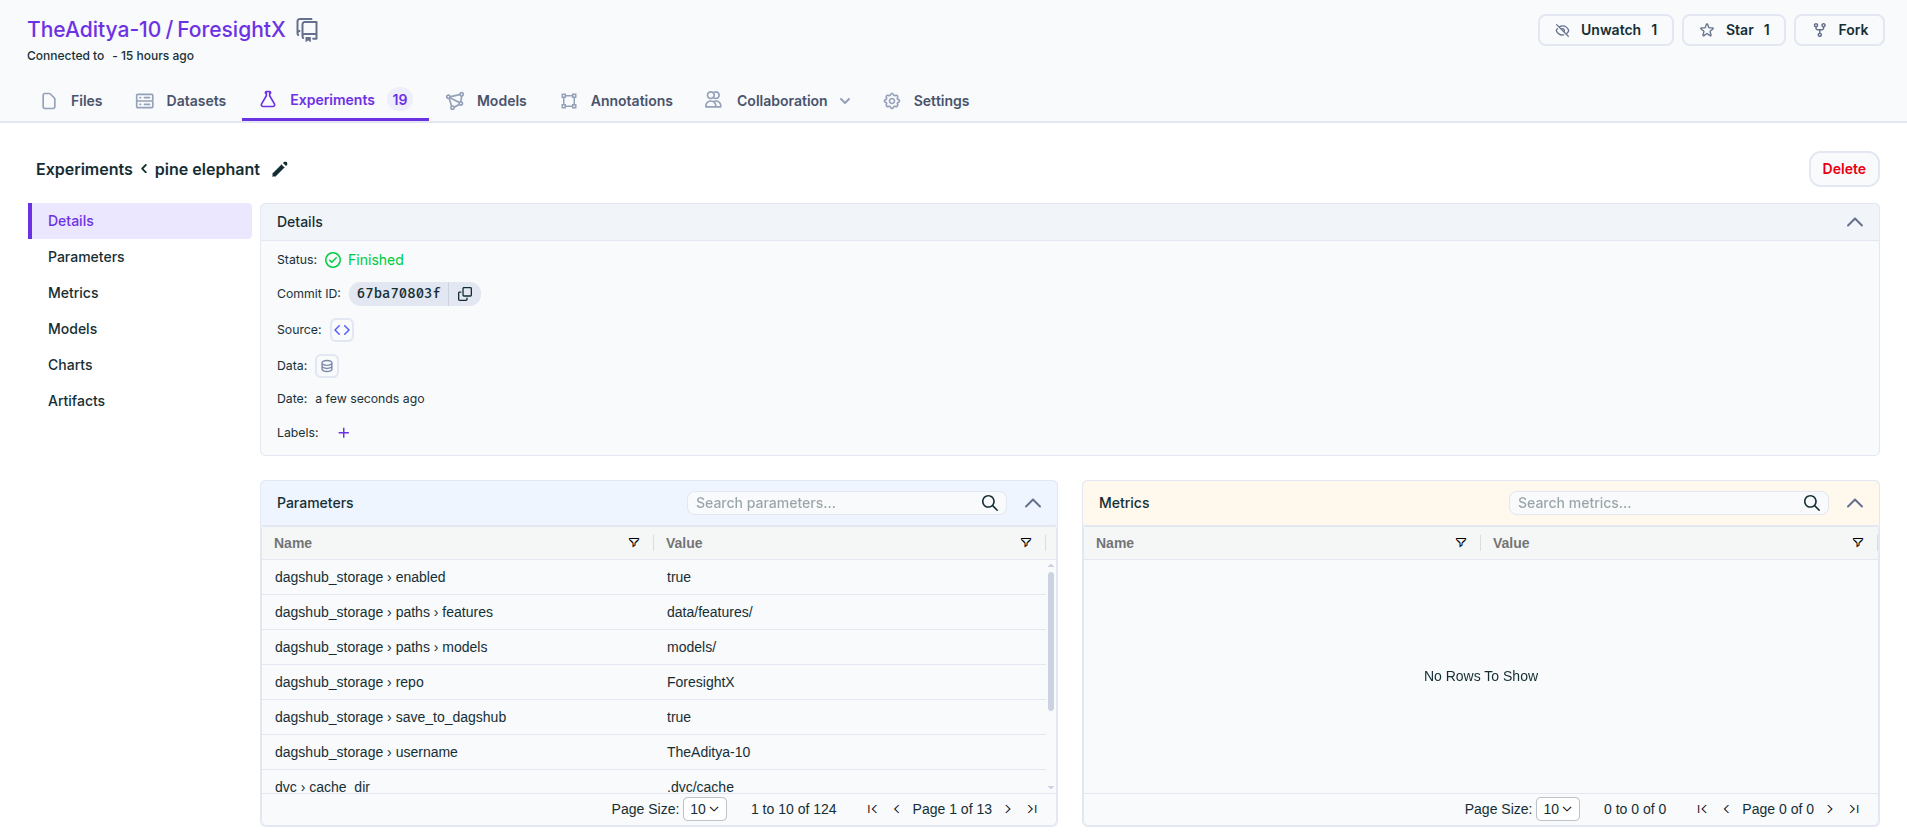Open the Models tab in top navigation
The image size is (1907, 838).
pyautogui.click(x=487, y=101)
